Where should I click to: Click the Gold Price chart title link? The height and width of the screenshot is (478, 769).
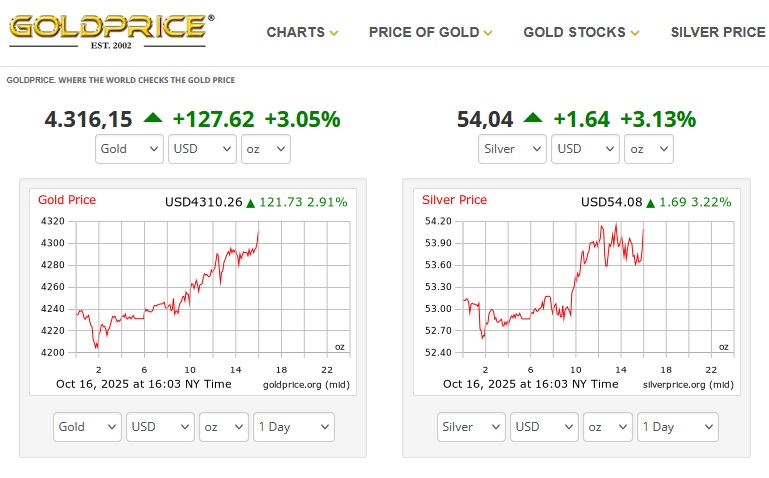click(67, 200)
